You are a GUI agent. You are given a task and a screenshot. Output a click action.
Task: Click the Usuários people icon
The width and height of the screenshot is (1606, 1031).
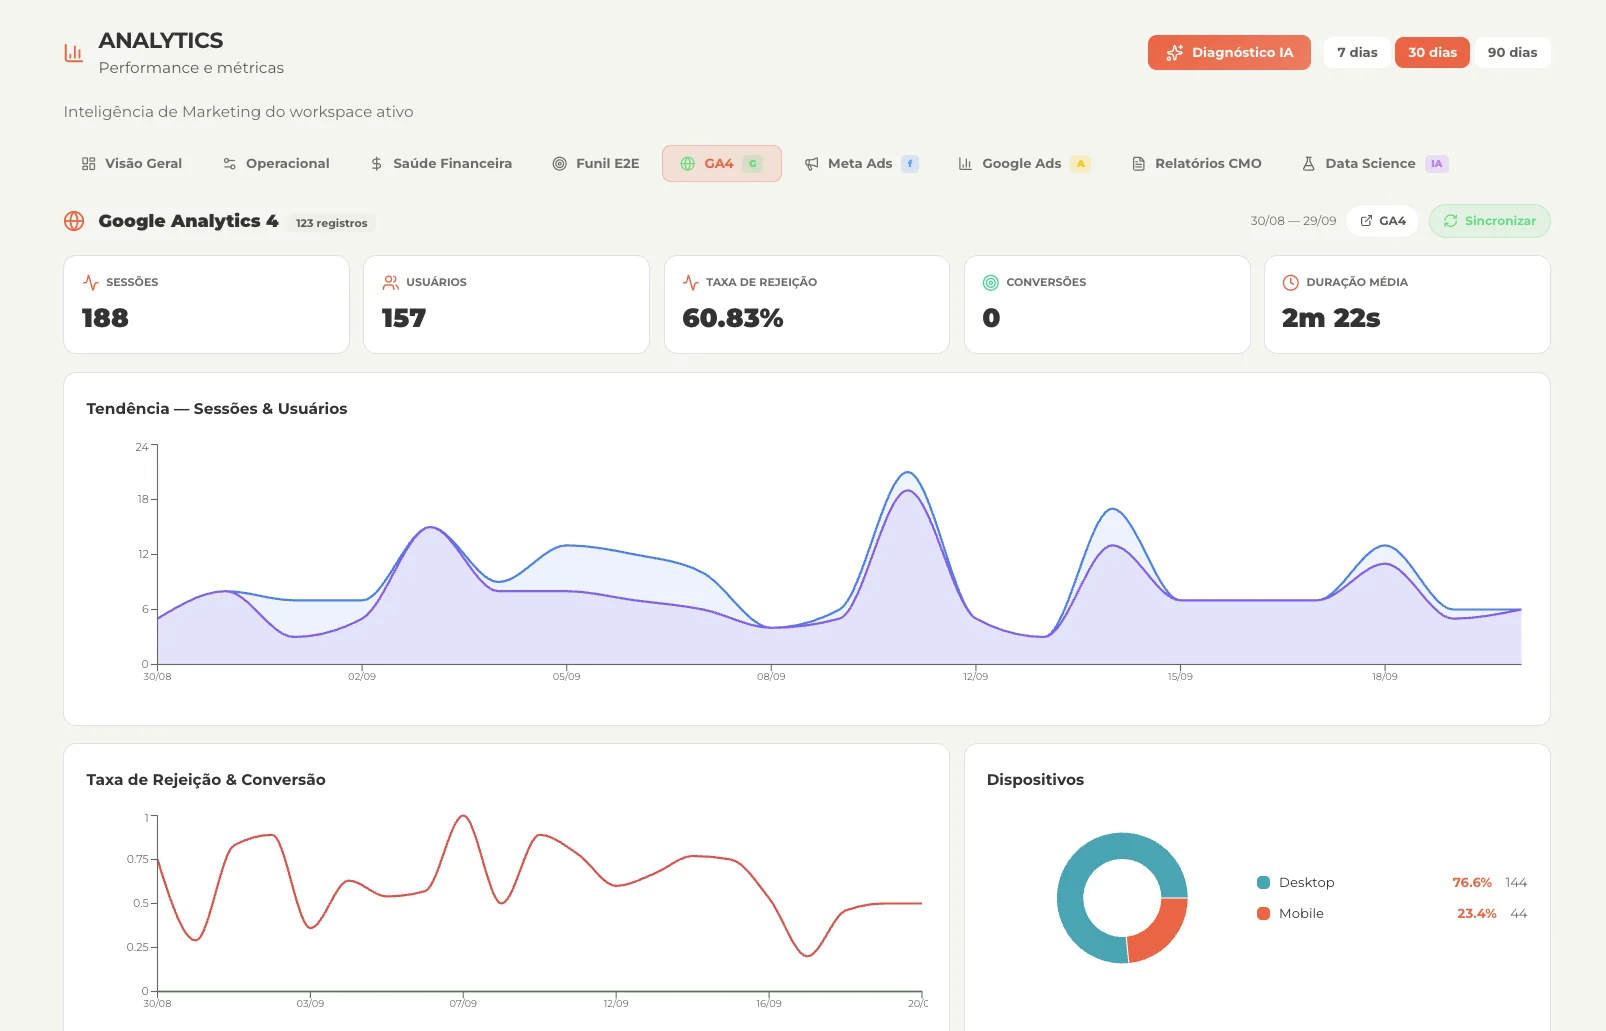coord(391,283)
